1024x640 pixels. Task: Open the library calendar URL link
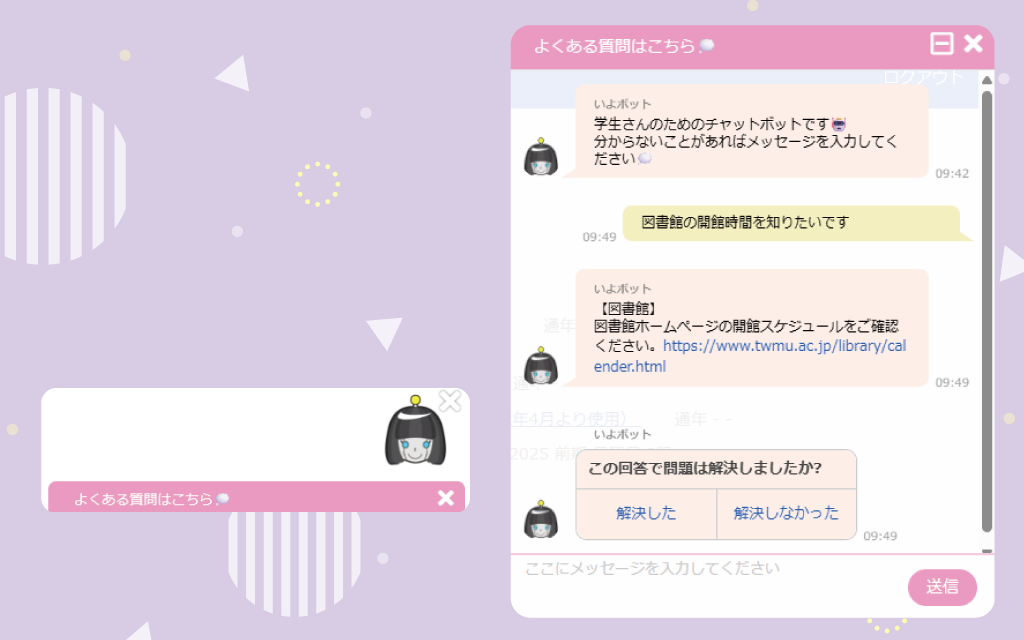[x=750, y=356]
